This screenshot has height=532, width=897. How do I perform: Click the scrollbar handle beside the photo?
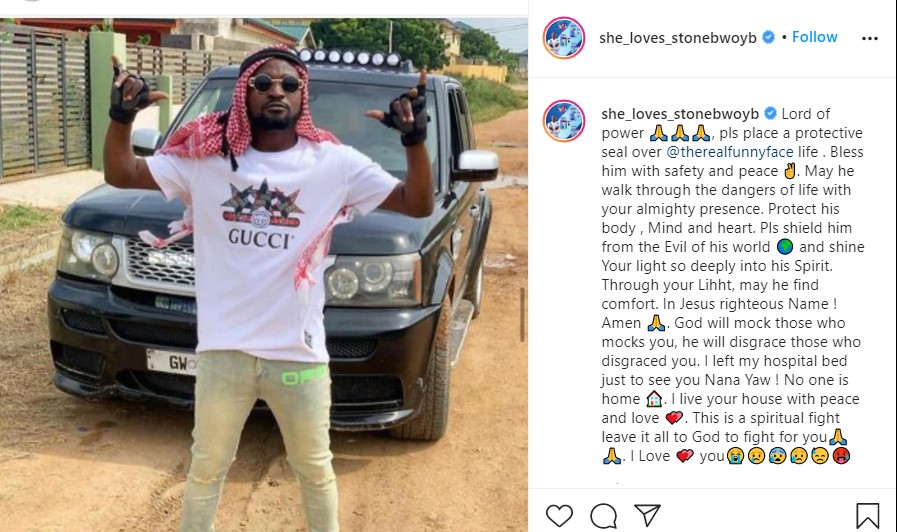[x=522, y=314]
